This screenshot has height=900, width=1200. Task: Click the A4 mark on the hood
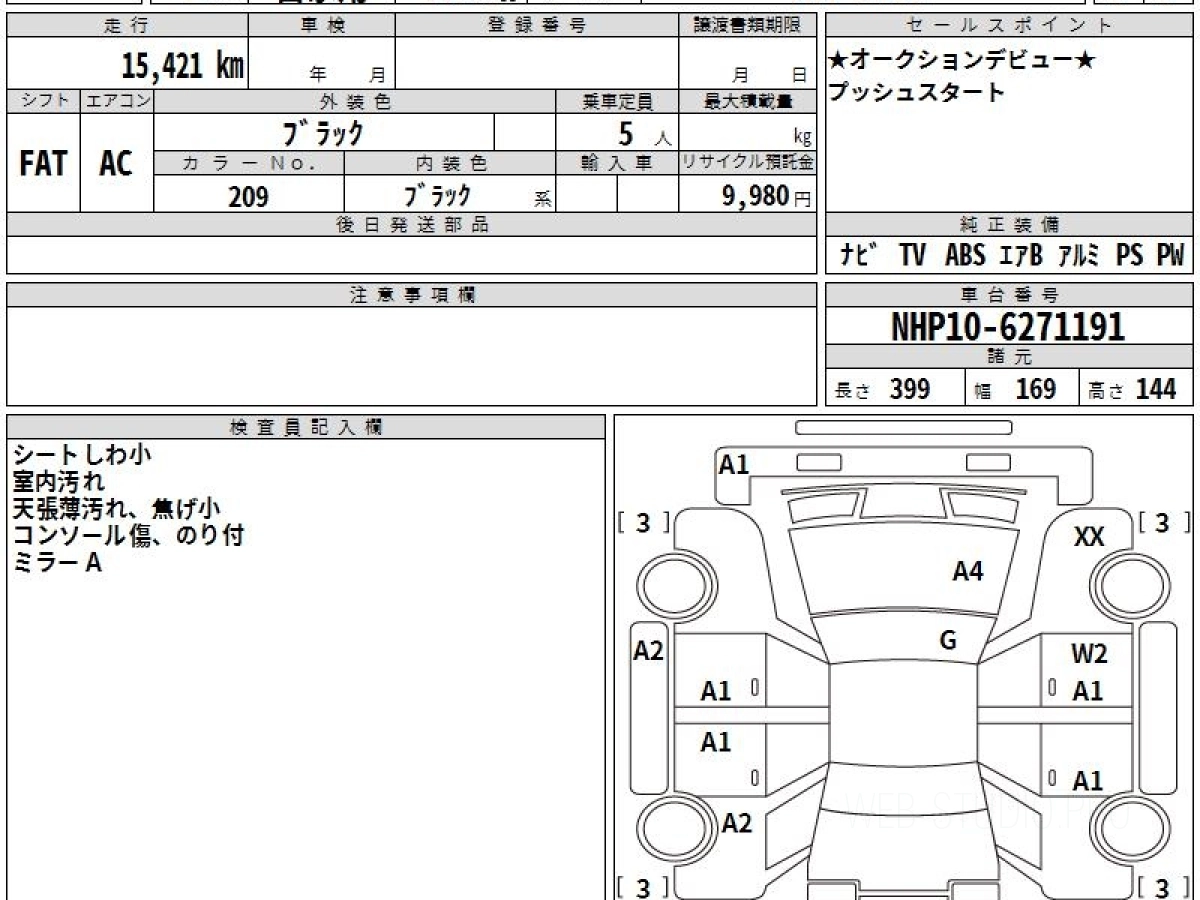pyautogui.click(x=968, y=572)
